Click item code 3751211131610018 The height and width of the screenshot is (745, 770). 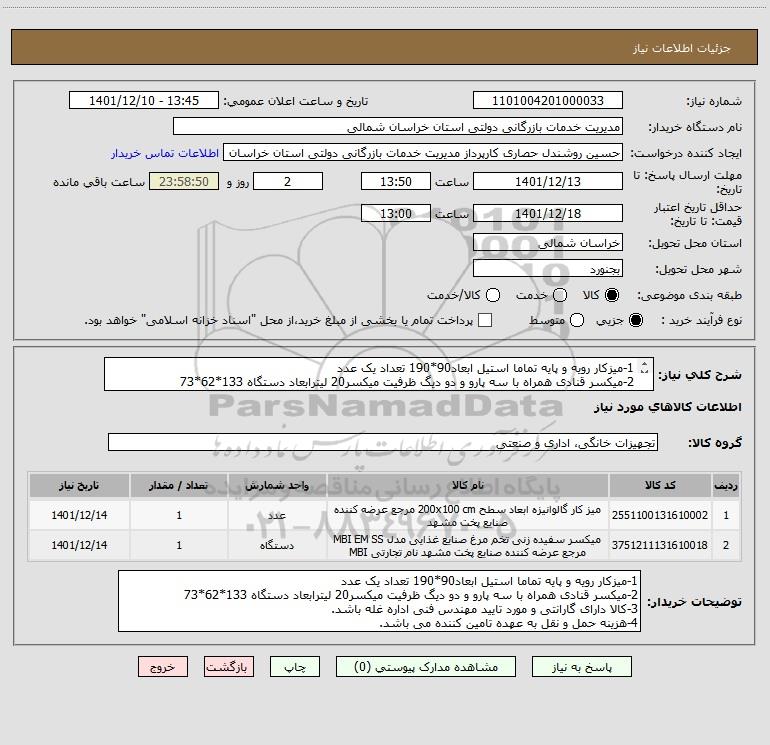tap(660, 545)
